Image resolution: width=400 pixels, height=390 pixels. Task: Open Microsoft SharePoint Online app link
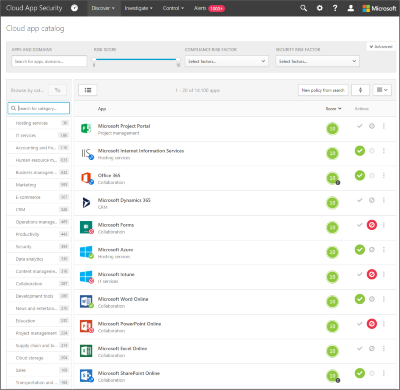point(129,373)
